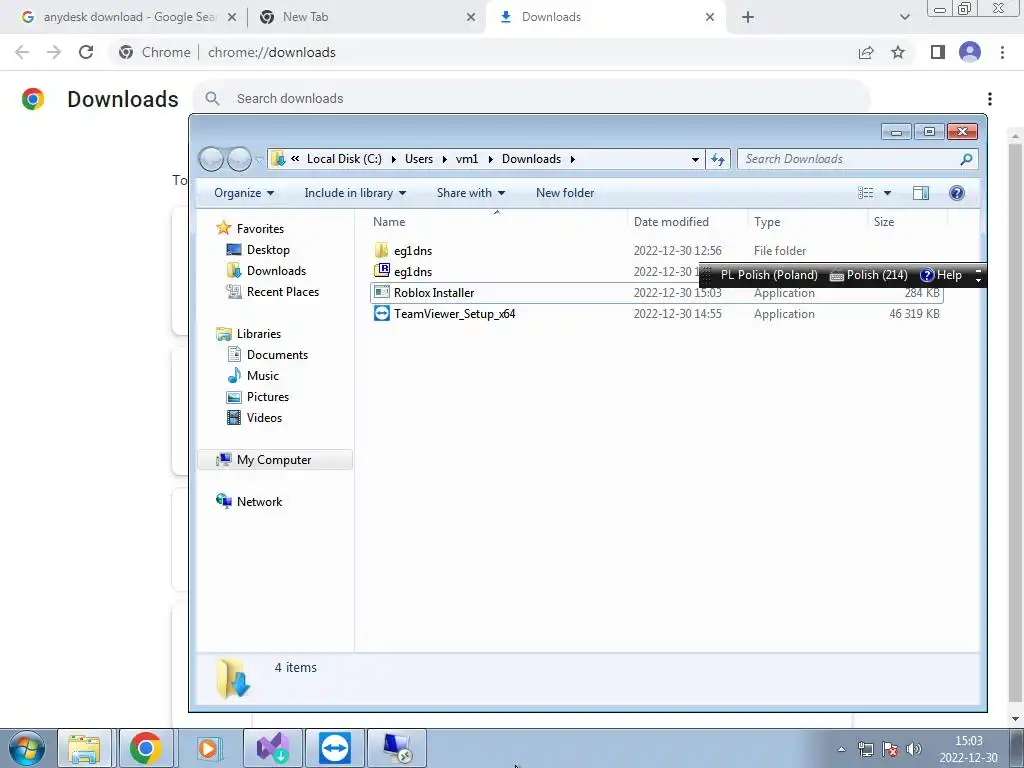Reload the Chrome page
Image resolution: width=1024 pixels, height=768 pixels.
pyautogui.click(x=86, y=52)
